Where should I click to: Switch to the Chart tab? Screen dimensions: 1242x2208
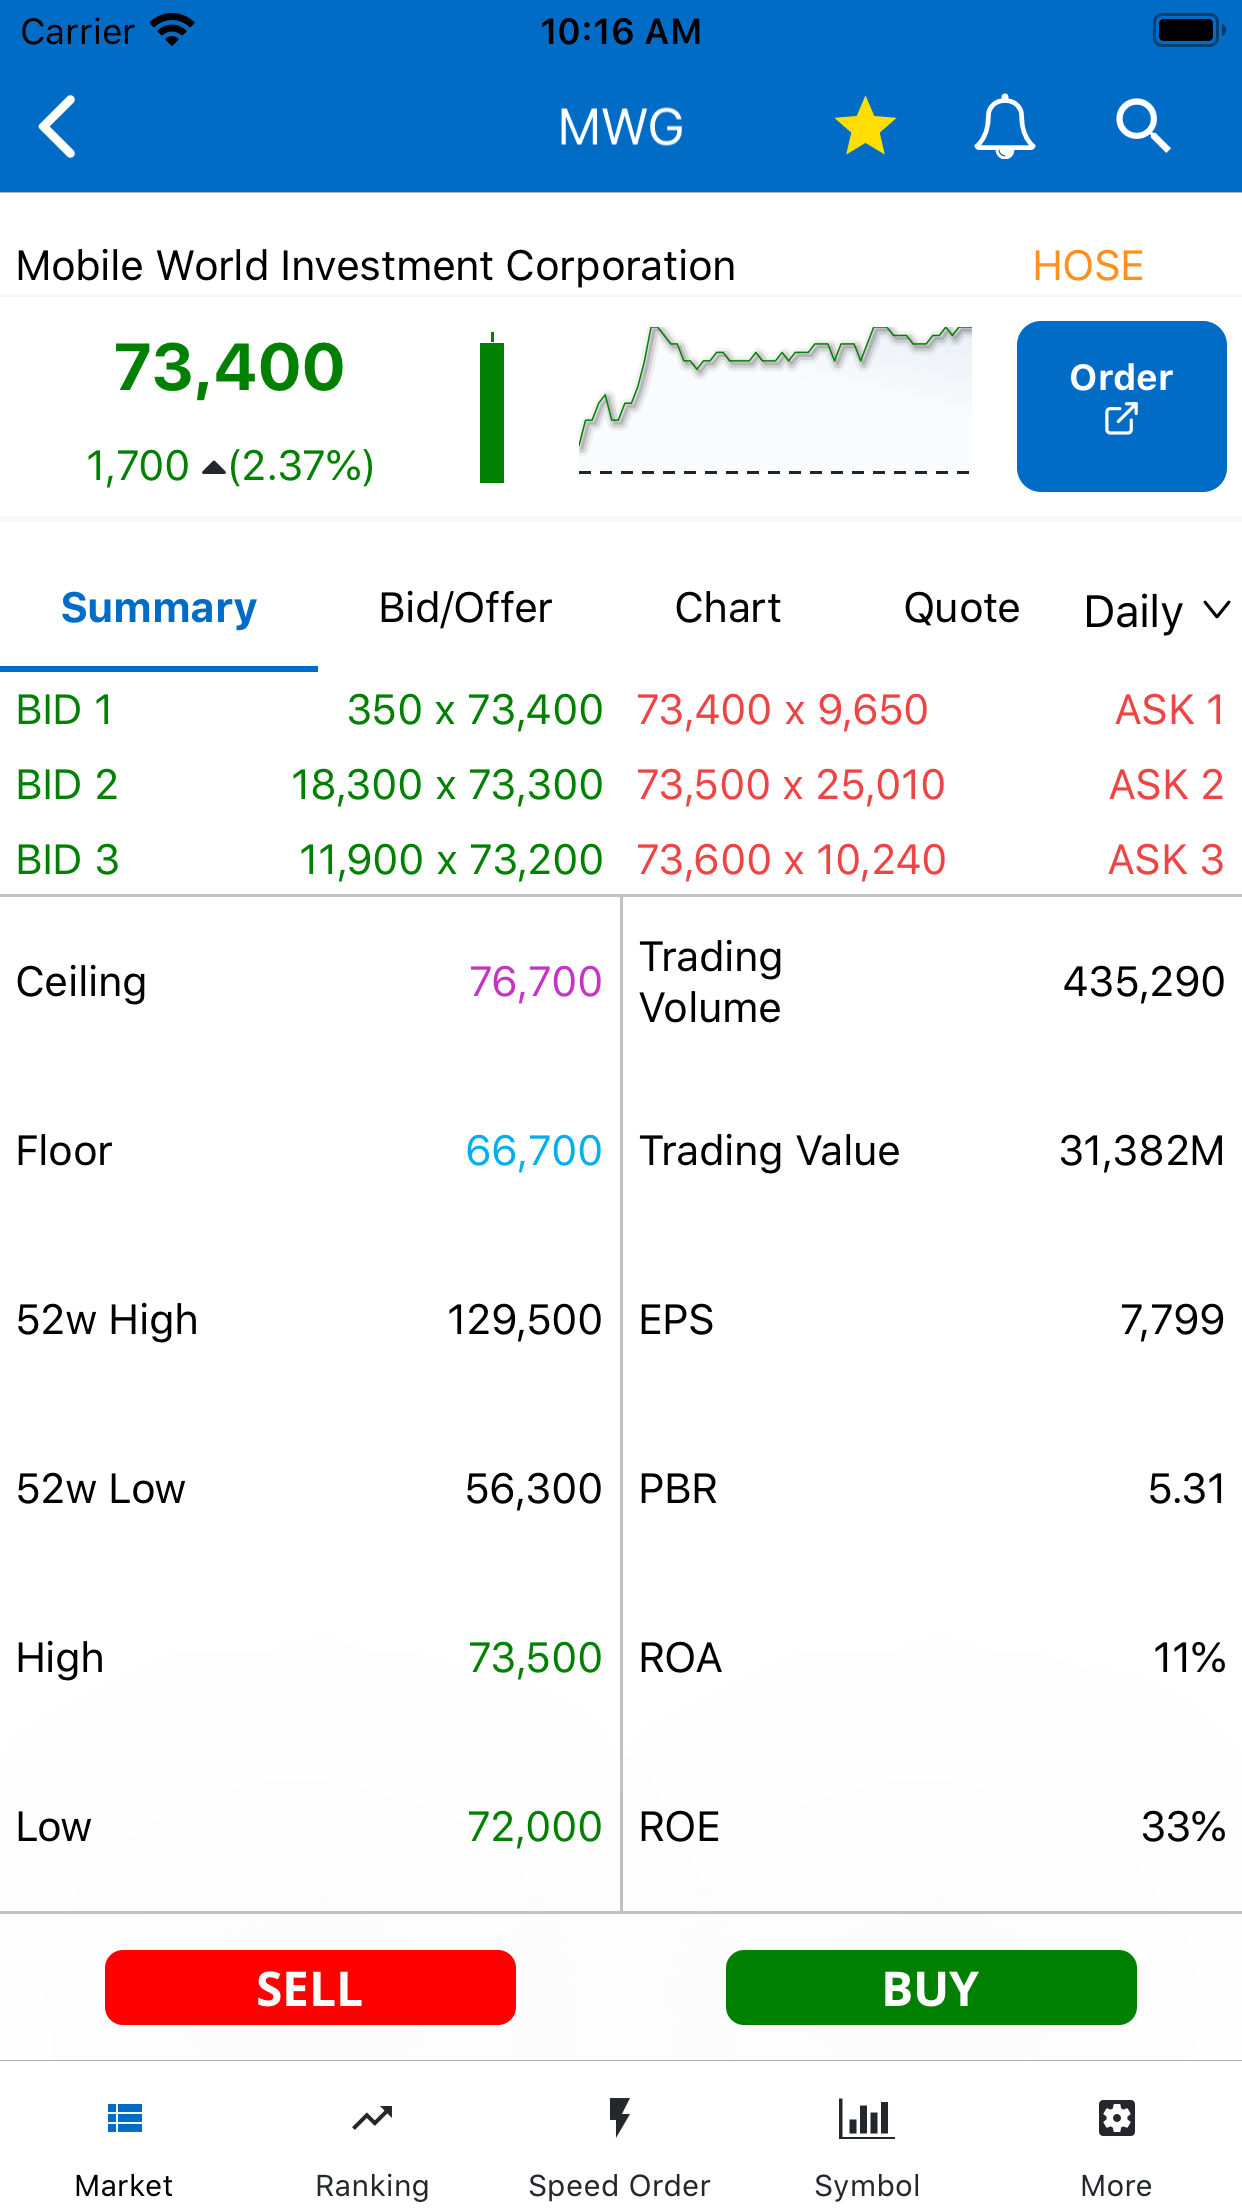pyautogui.click(x=728, y=609)
